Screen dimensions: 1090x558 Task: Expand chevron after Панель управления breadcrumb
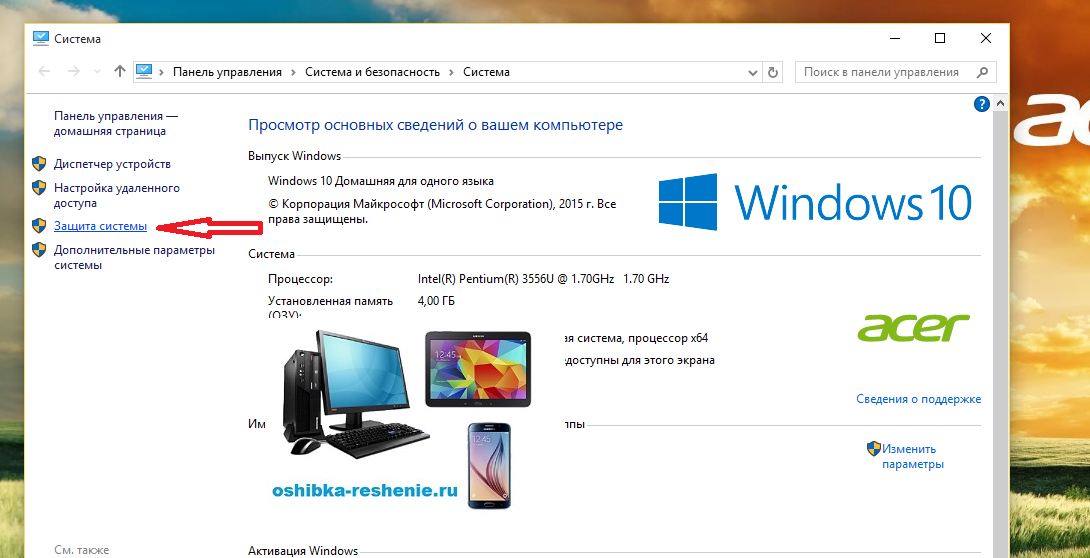pyautogui.click(x=293, y=72)
